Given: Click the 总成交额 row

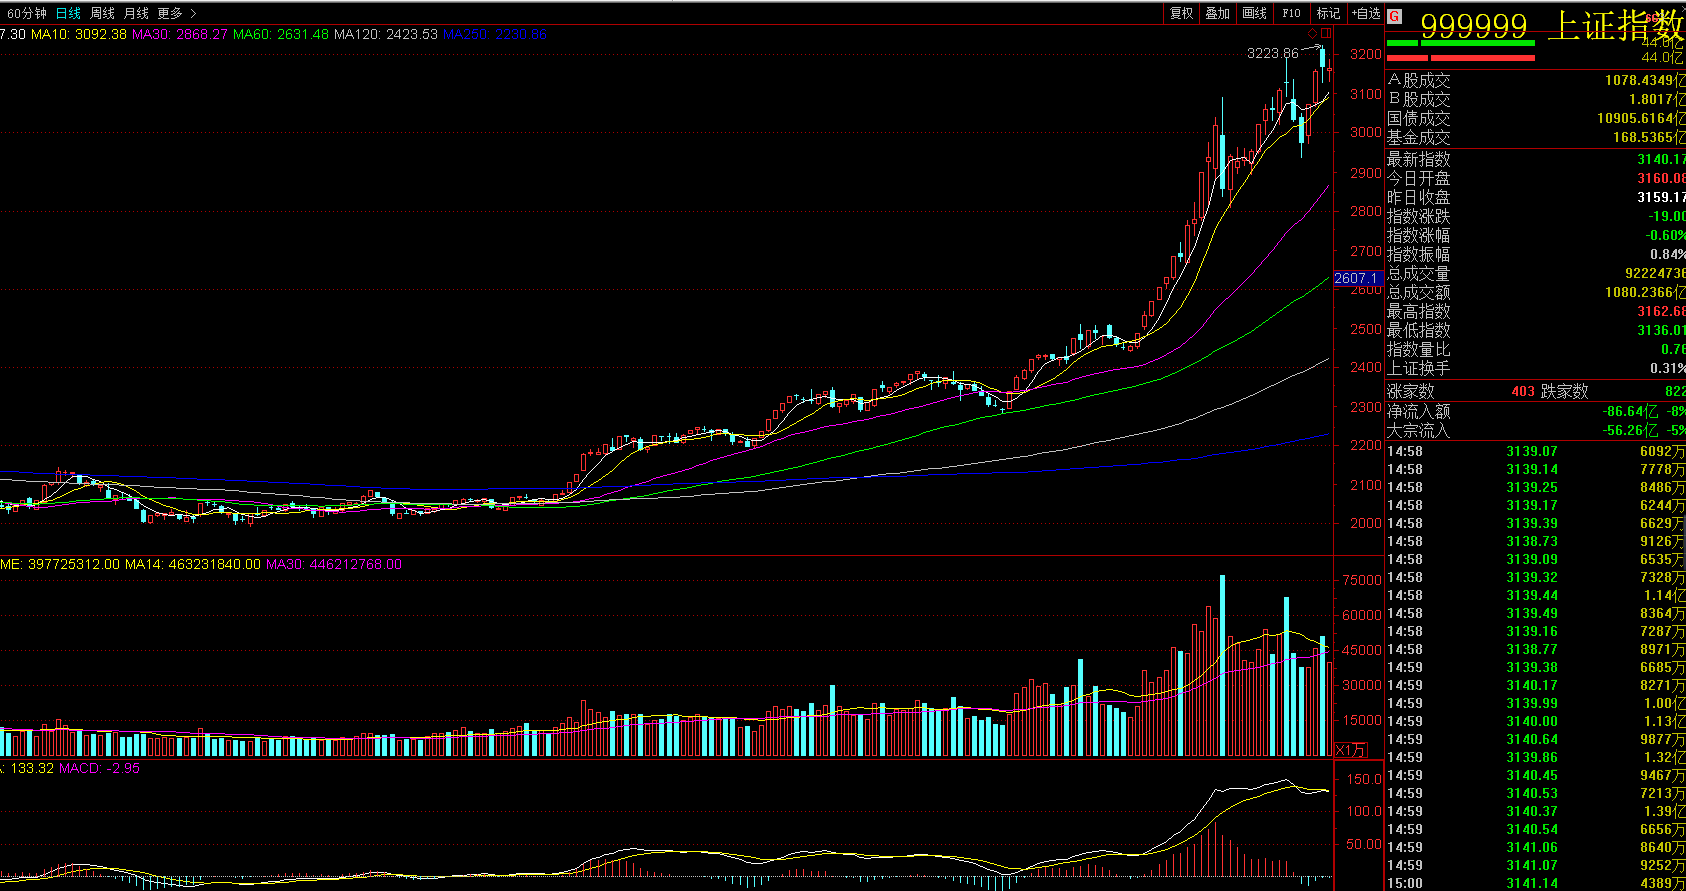Looking at the screenshot, I should 1535,292.
